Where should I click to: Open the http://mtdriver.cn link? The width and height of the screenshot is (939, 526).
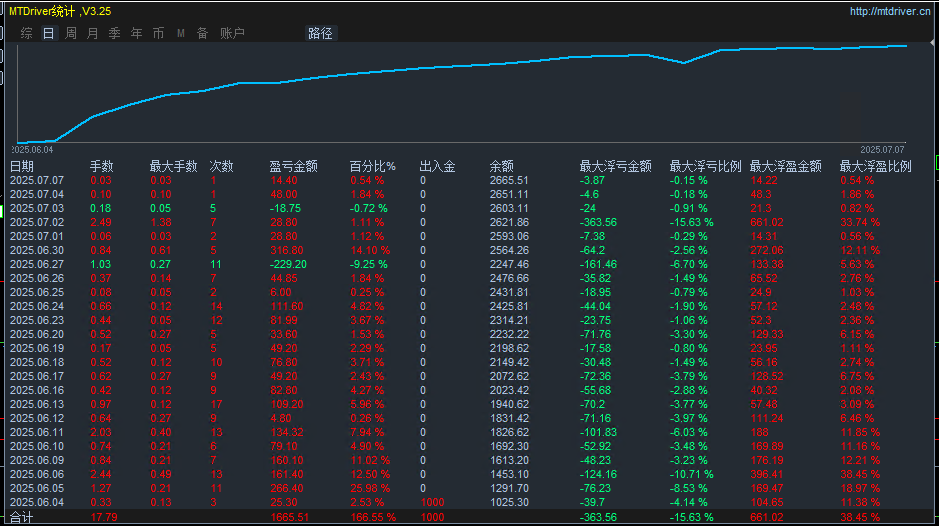tap(890, 11)
